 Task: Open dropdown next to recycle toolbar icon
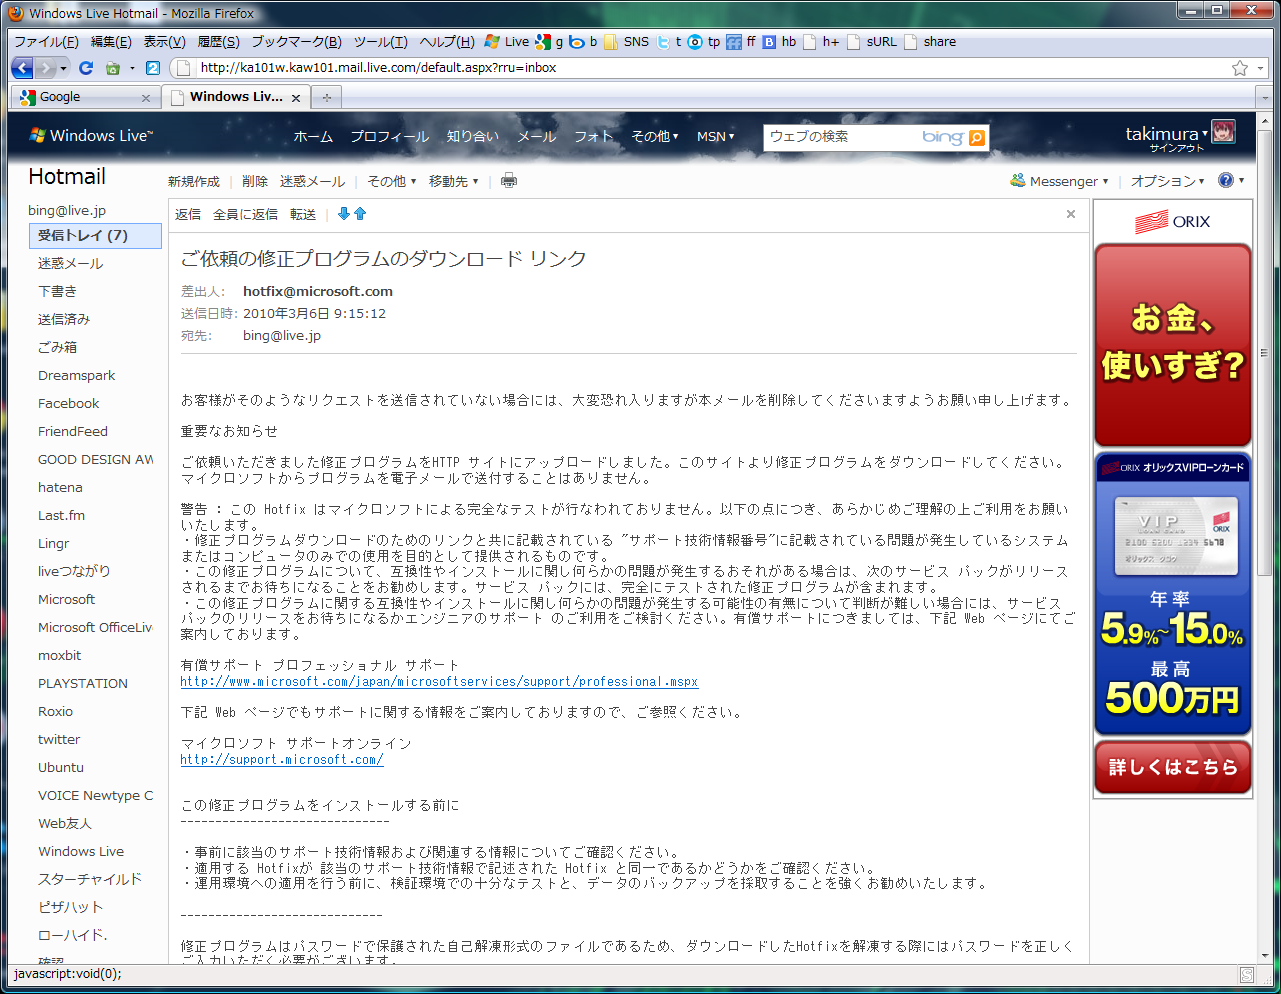tap(132, 68)
